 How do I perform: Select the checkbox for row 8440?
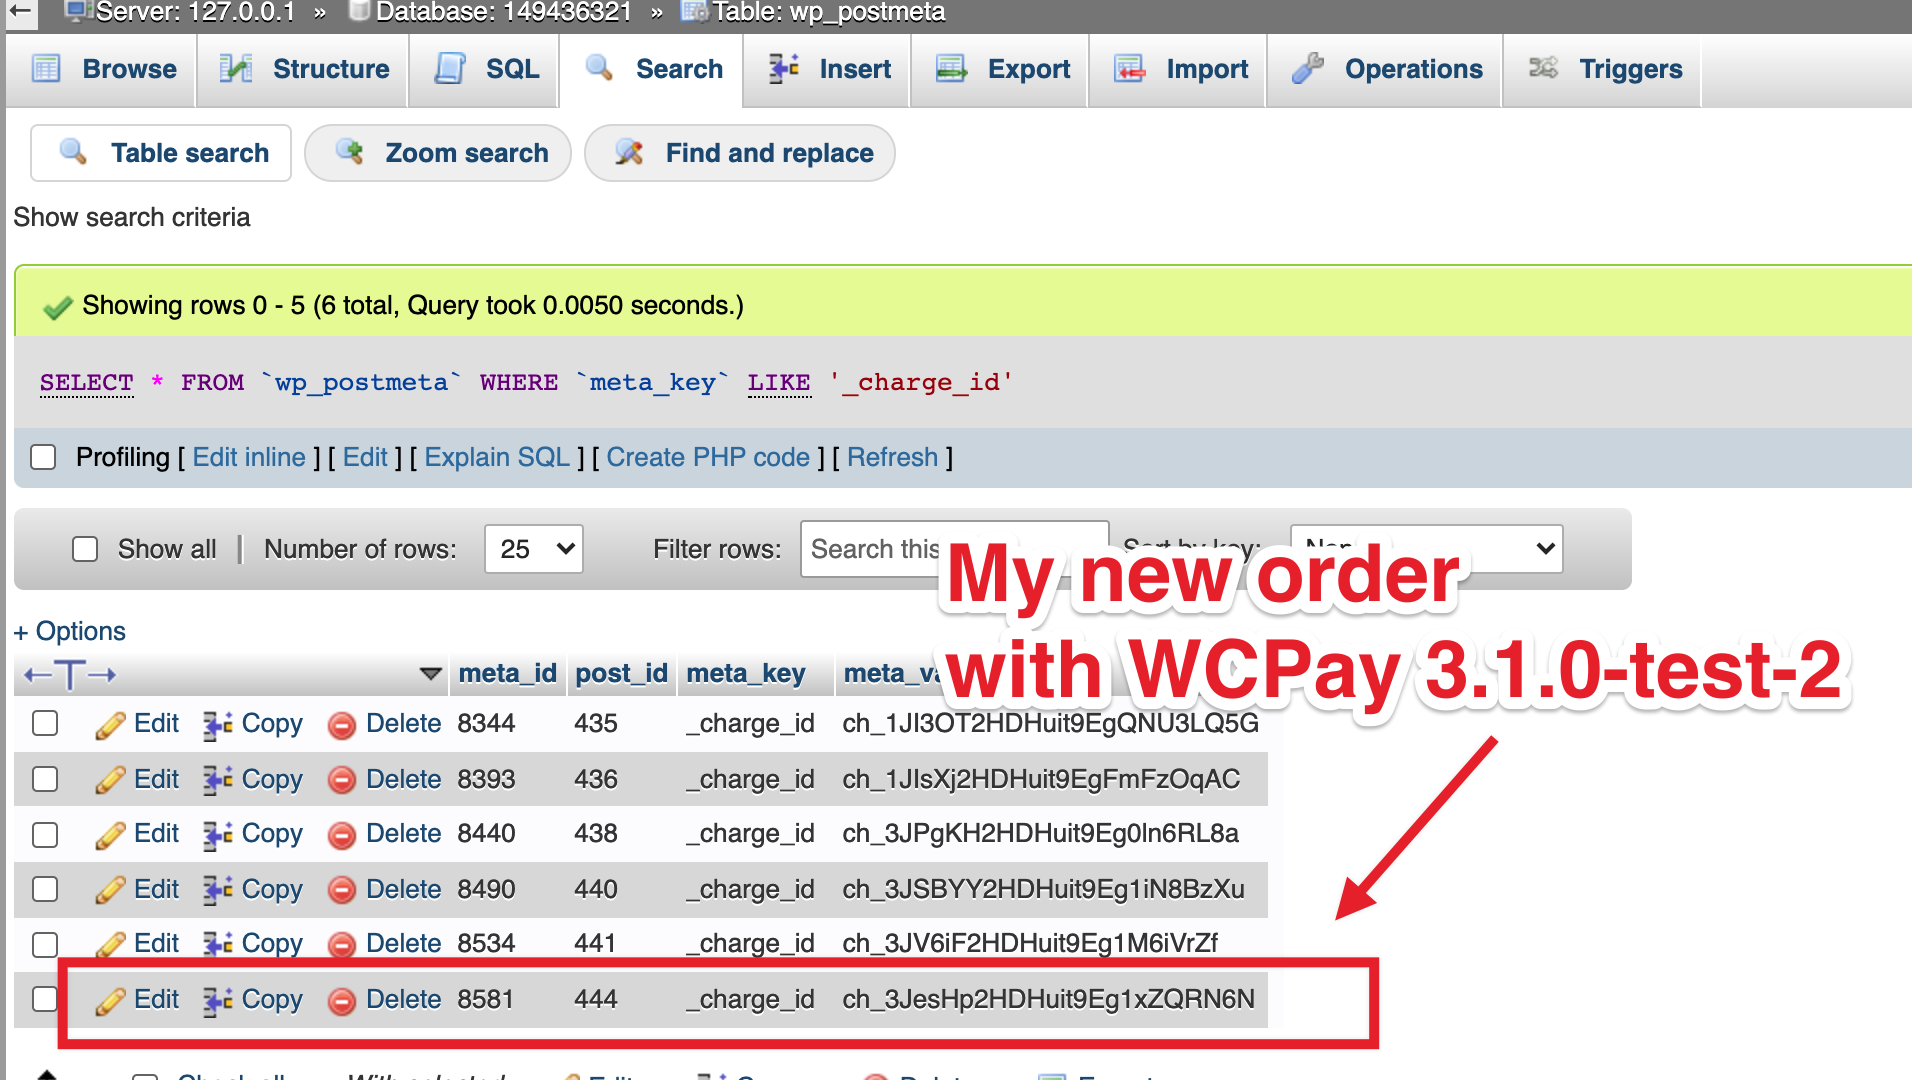[x=45, y=834]
